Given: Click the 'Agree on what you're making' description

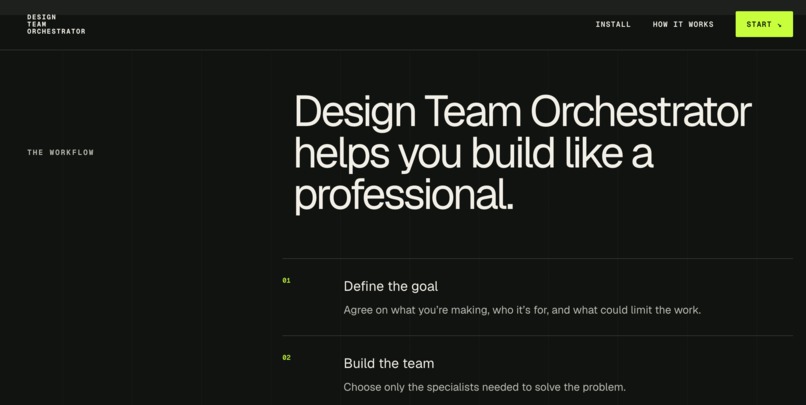Looking at the screenshot, I should pyautogui.click(x=522, y=310).
